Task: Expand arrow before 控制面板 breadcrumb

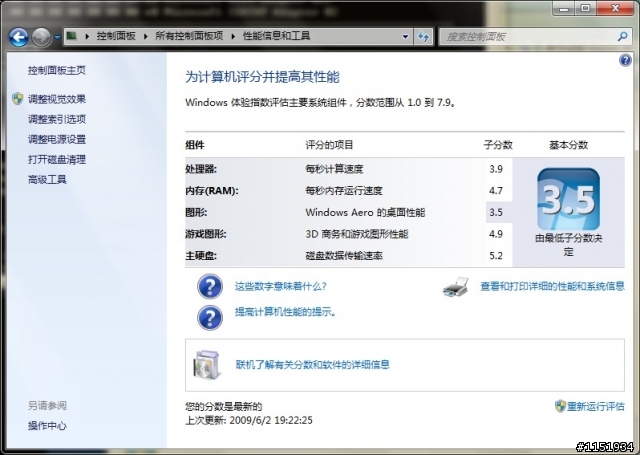Action: [87, 36]
